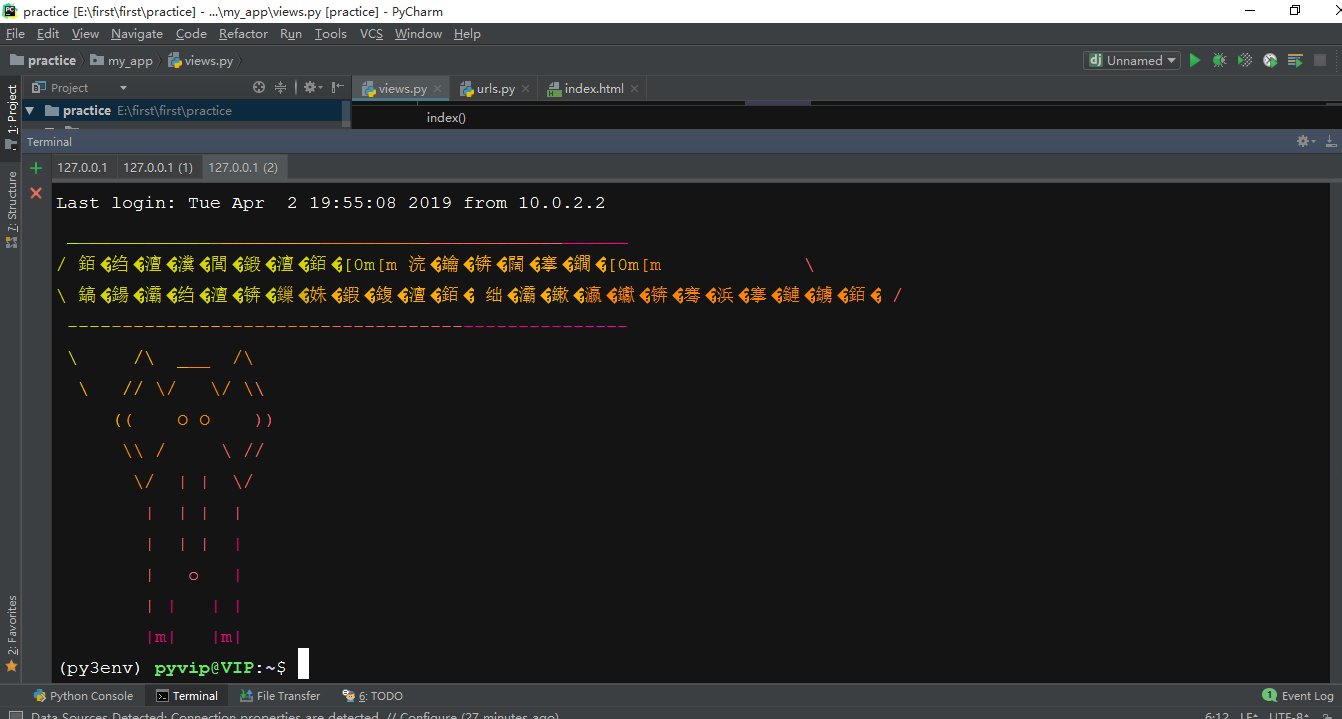Screen dimensions: 1342x719
Task: Open the VCS menu
Action: (x=371, y=33)
